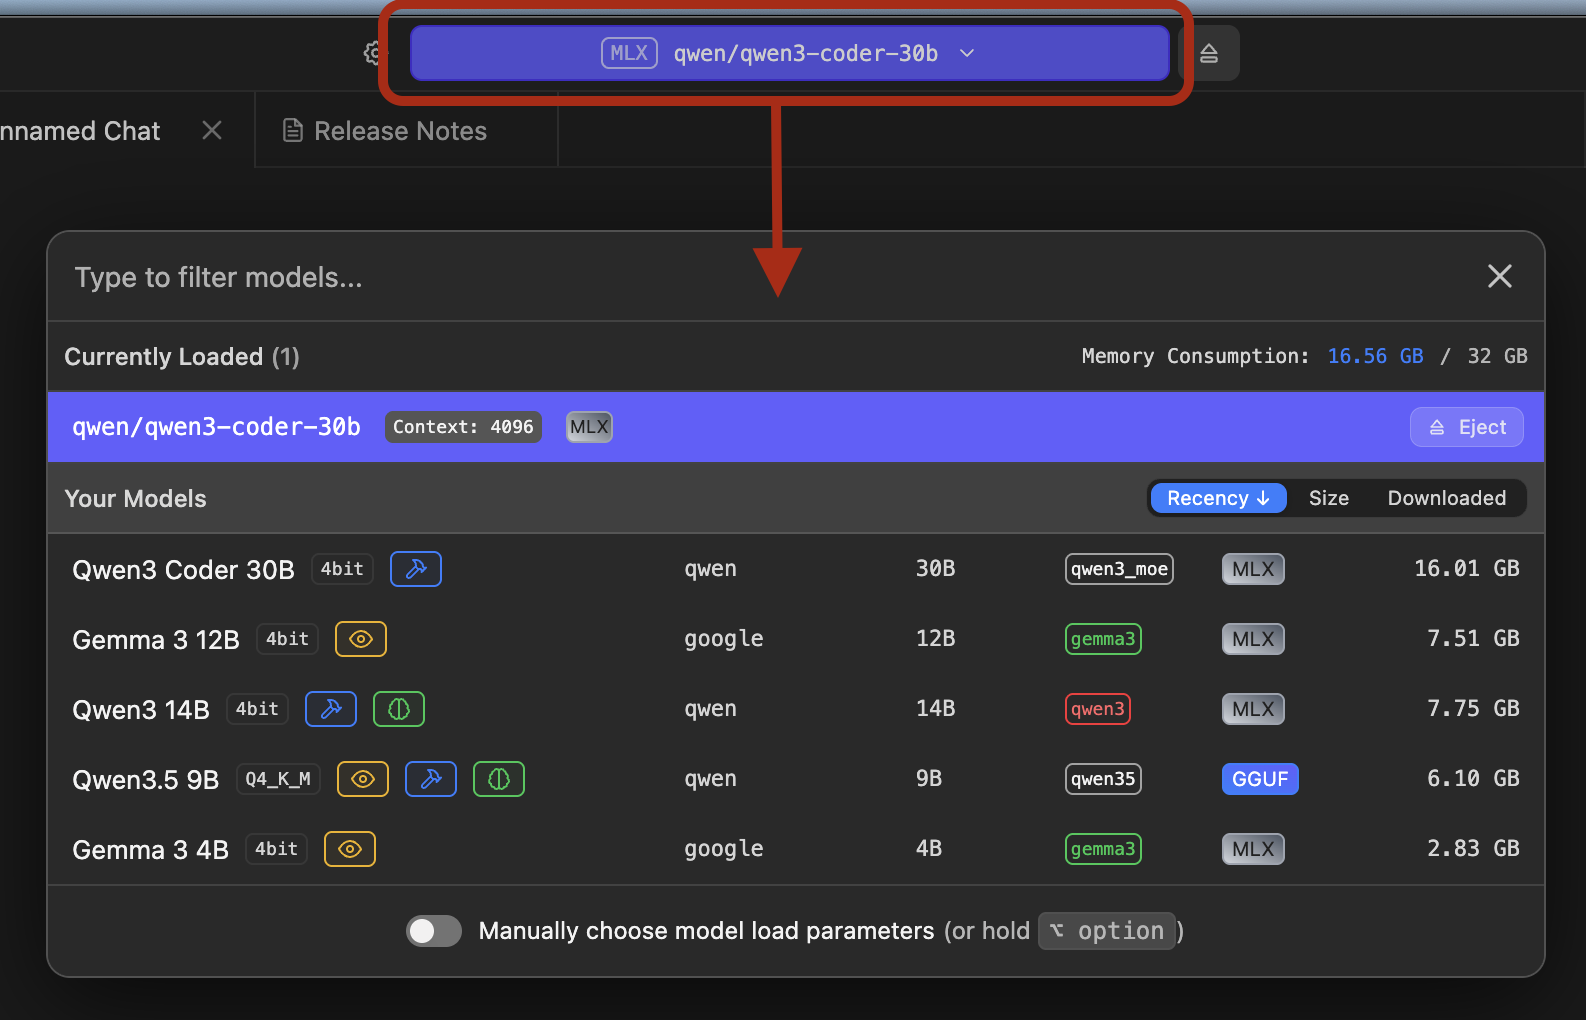Click the Q4_K_M quantization tag
This screenshot has height=1020, width=1586.
click(278, 779)
